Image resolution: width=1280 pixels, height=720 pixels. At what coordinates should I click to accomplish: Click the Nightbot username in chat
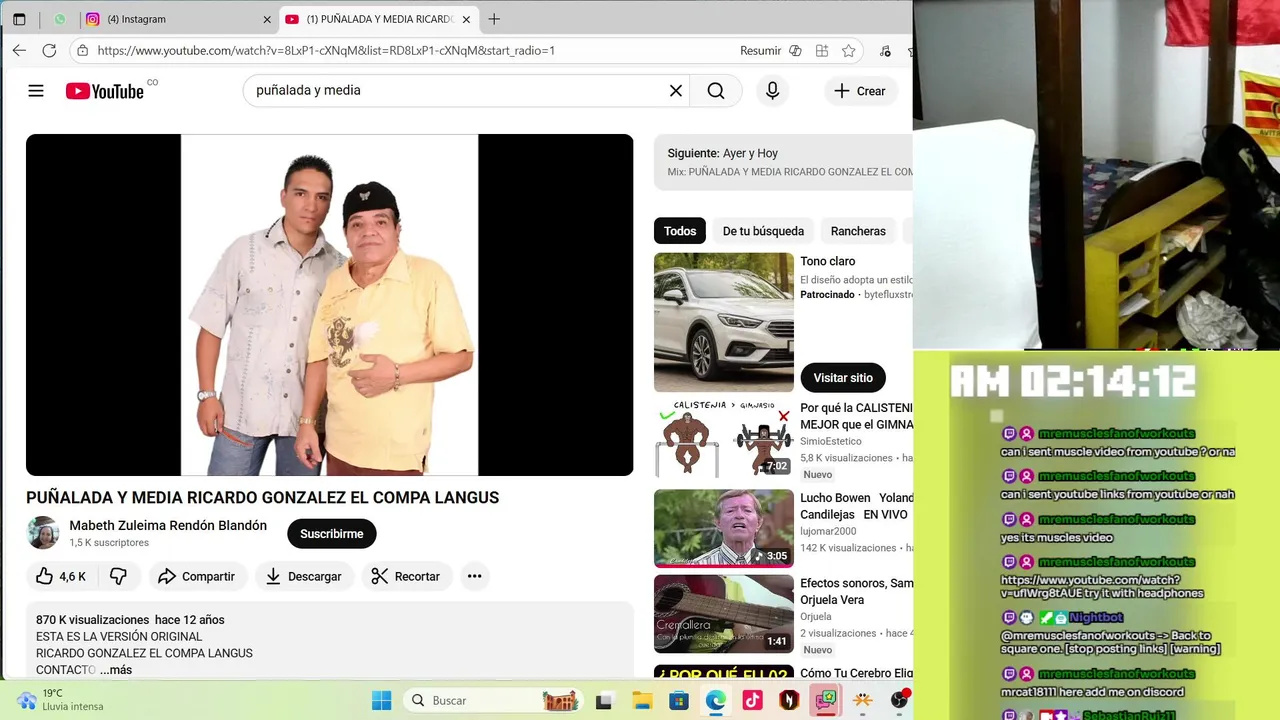[x=1096, y=618]
